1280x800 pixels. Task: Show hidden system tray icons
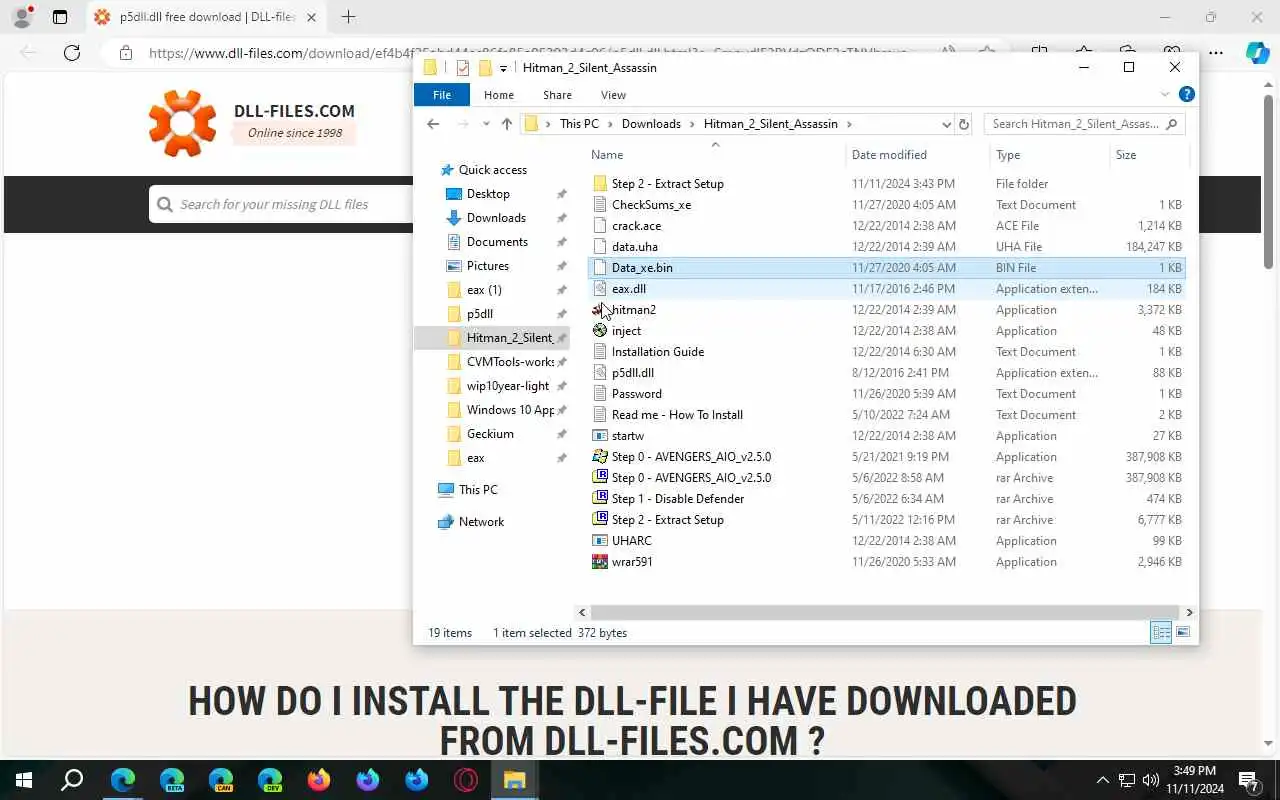tap(1103, 780)
